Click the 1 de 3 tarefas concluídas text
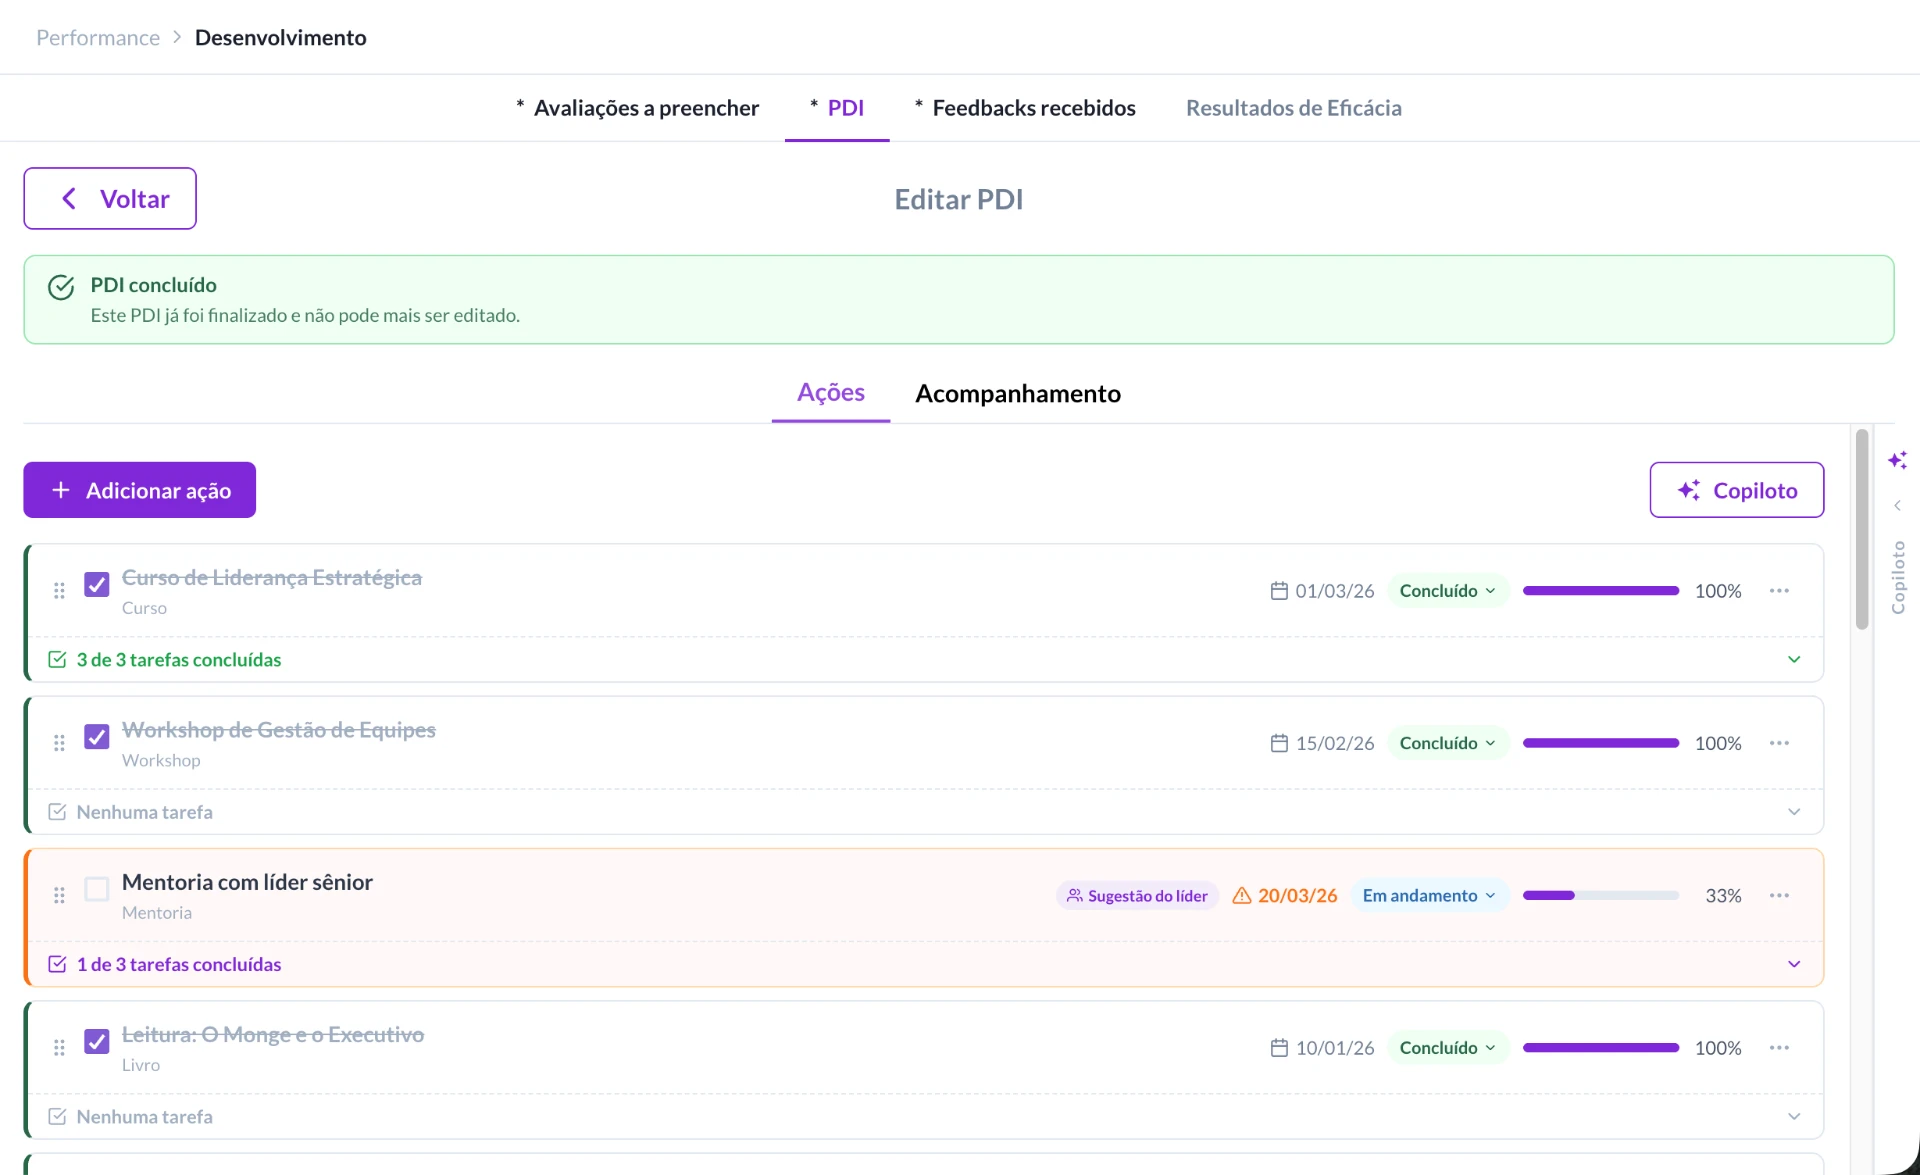This screenshot has width=1920, height=1175. [179, 964]
